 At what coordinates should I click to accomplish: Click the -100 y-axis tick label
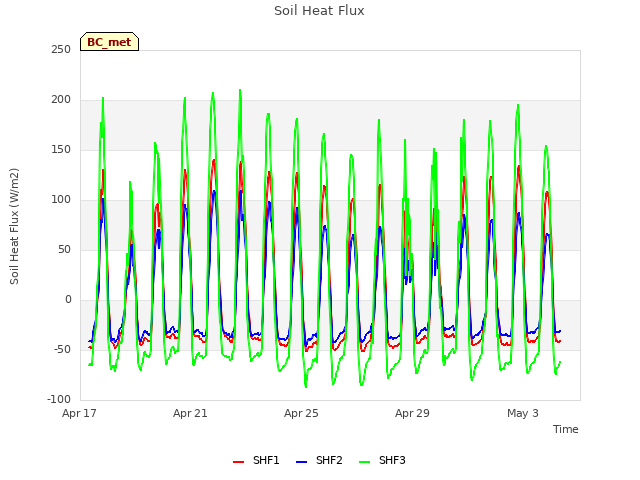pos(59,400)
